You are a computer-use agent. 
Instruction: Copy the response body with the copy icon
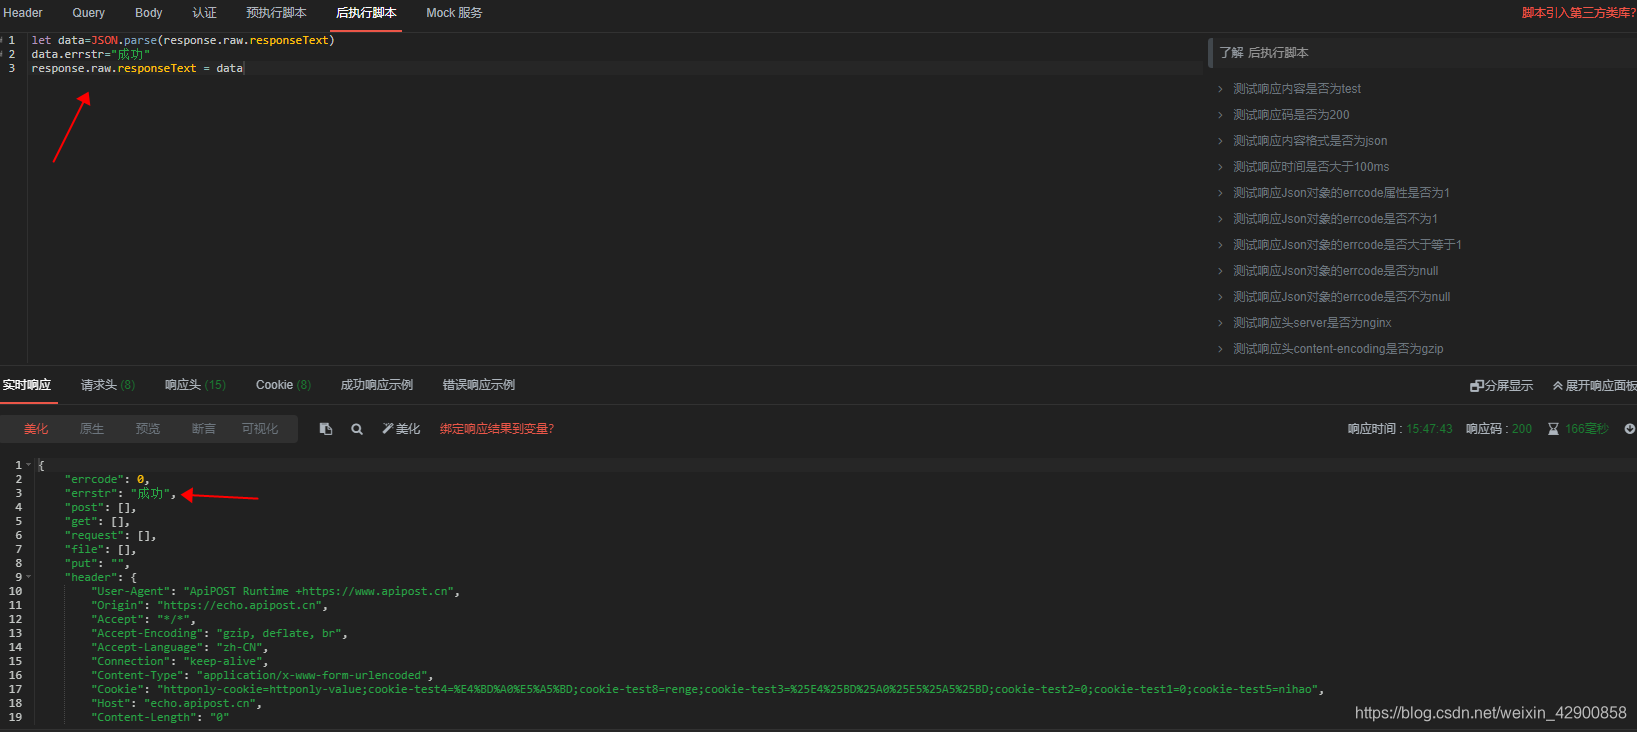pos(326,429)
